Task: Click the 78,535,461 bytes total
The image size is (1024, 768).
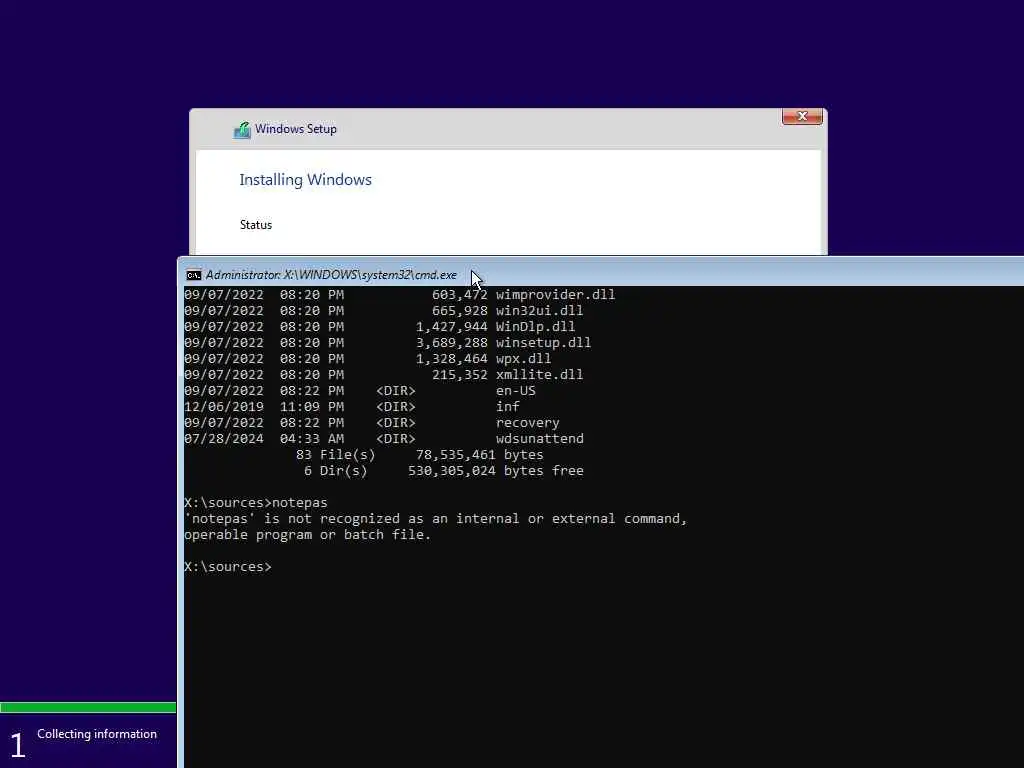Action: (x=479, y=455)
